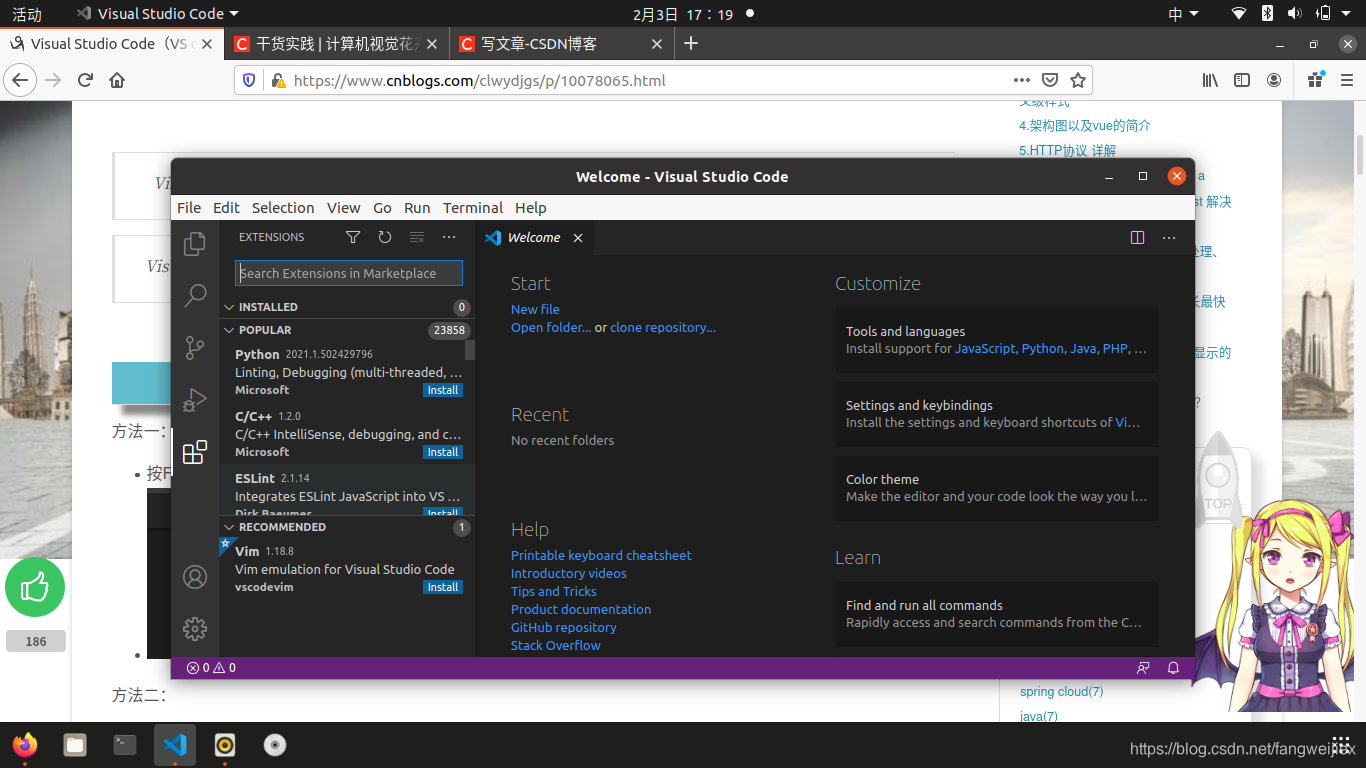
Task: Bookmark this page with star icon
Action: point(1078,80)
